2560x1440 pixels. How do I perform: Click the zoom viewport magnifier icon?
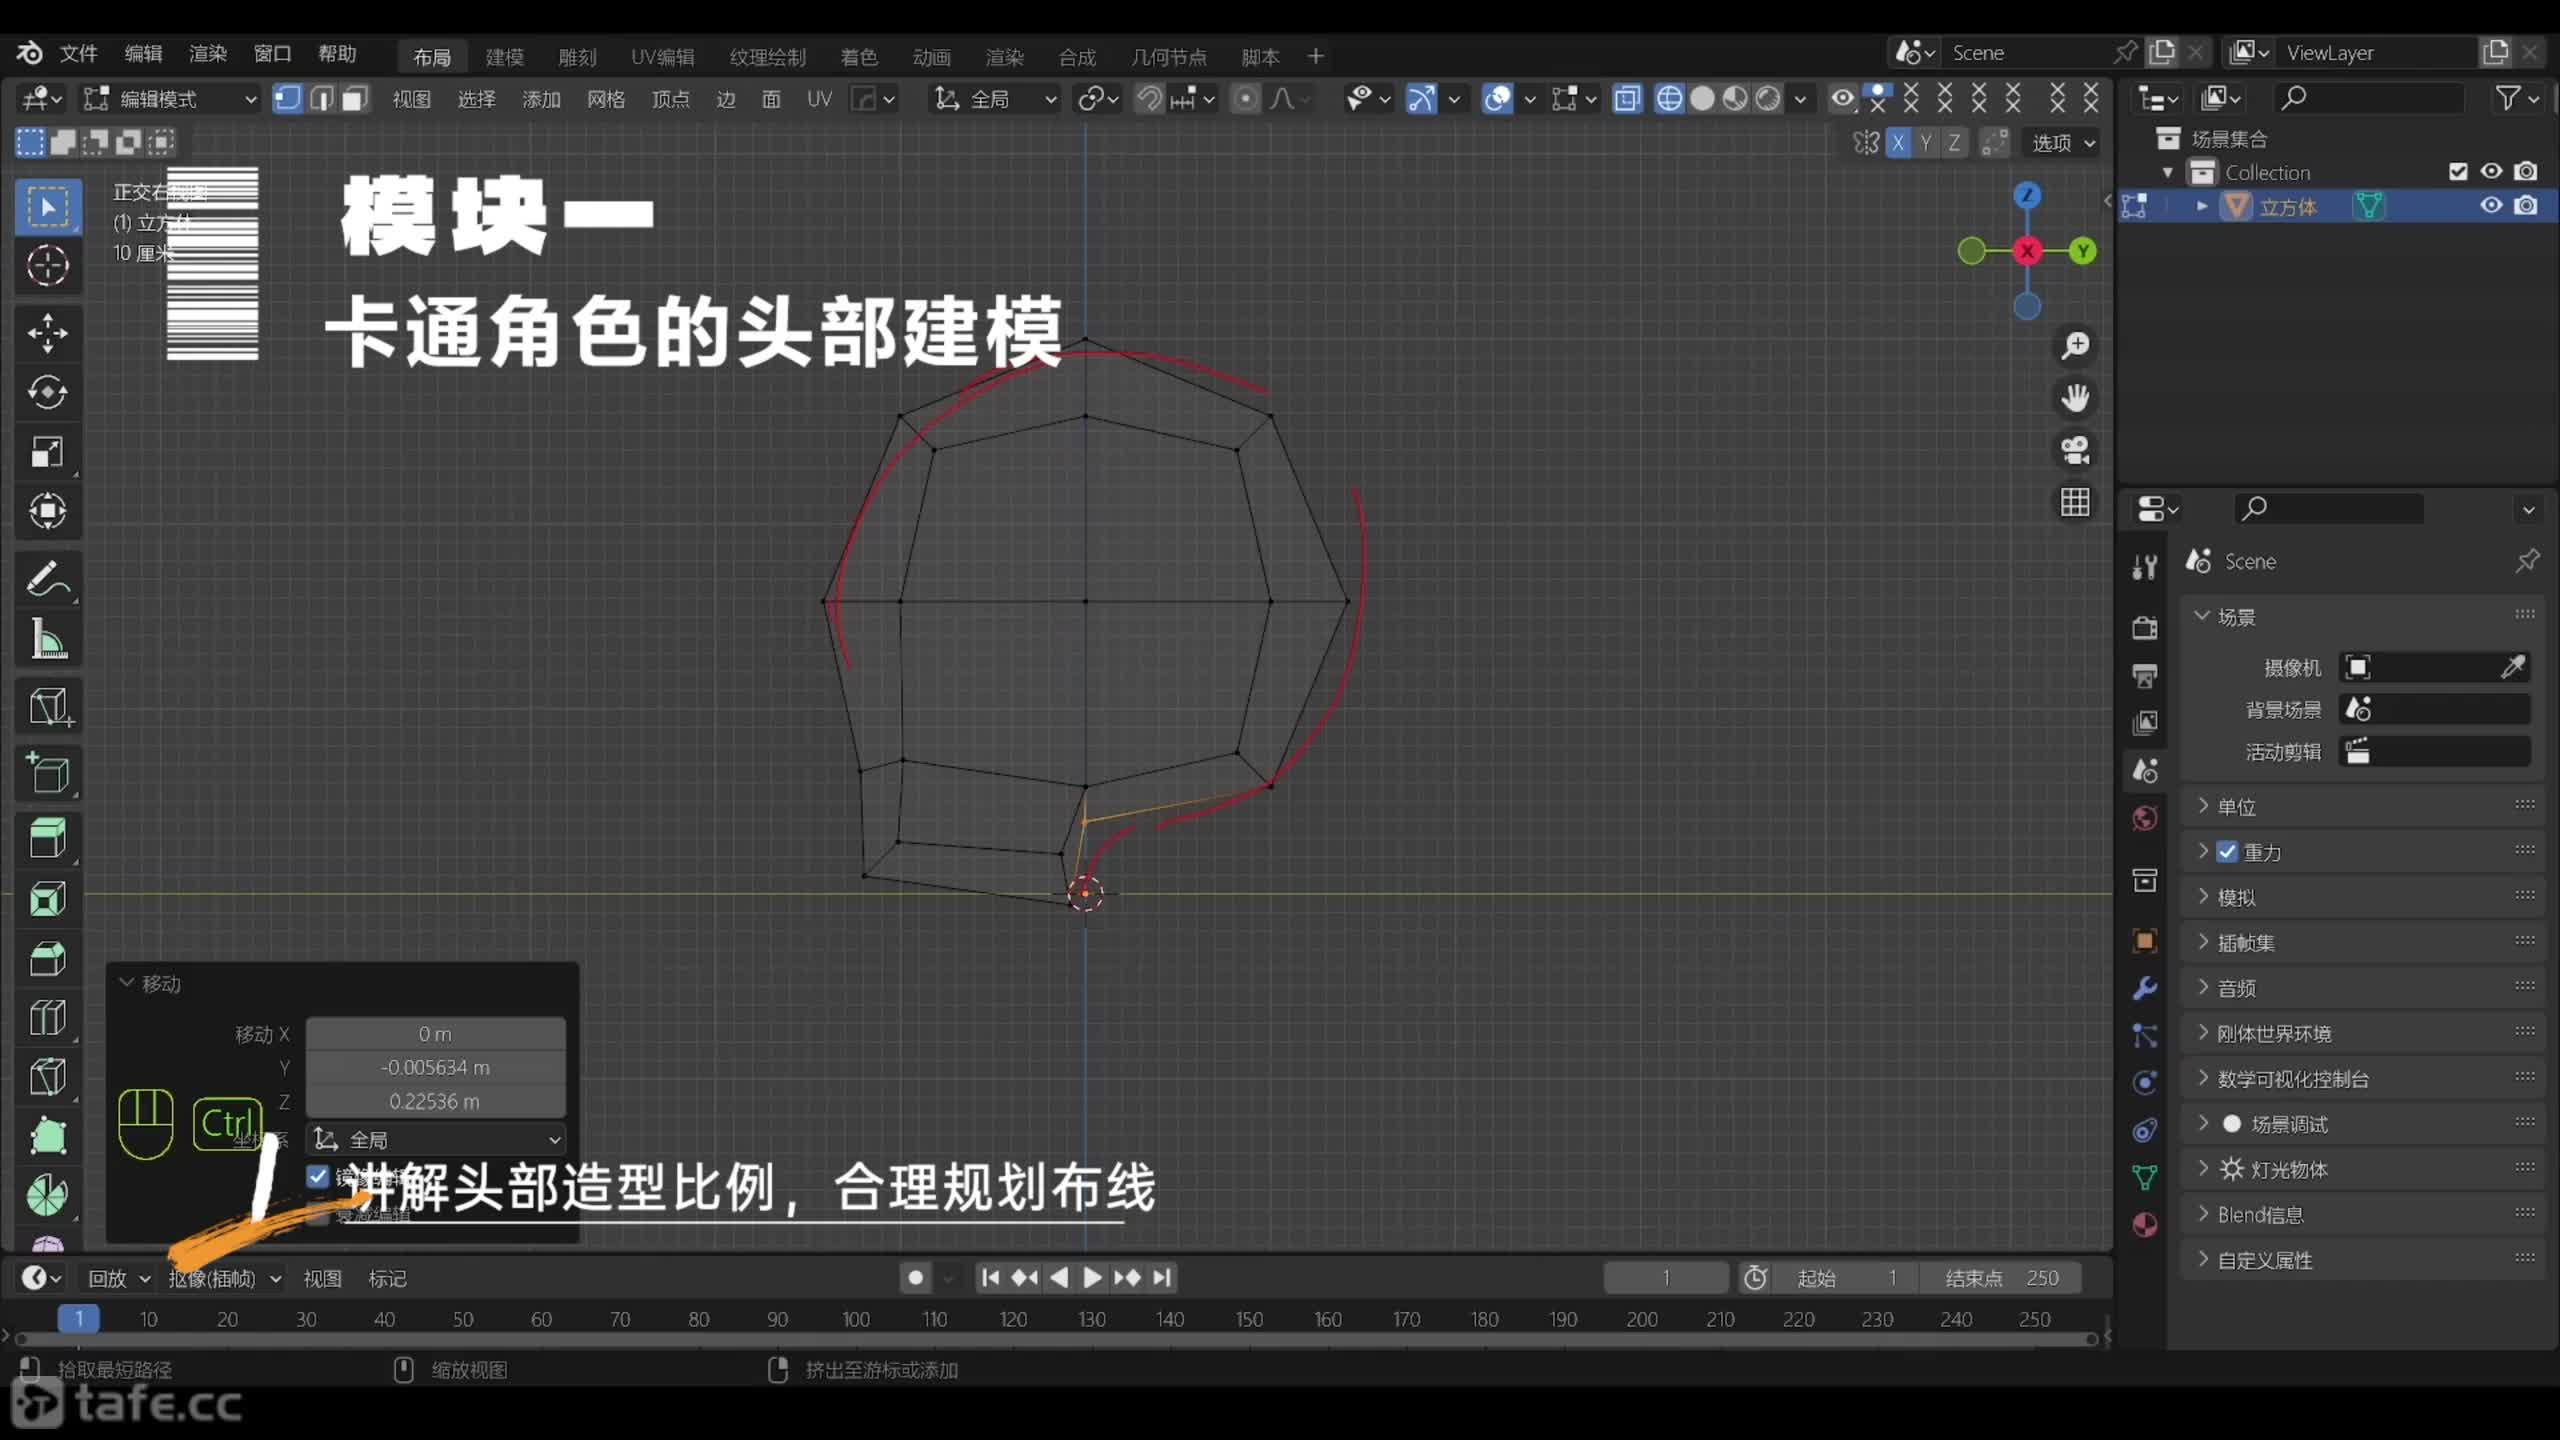2075,346
